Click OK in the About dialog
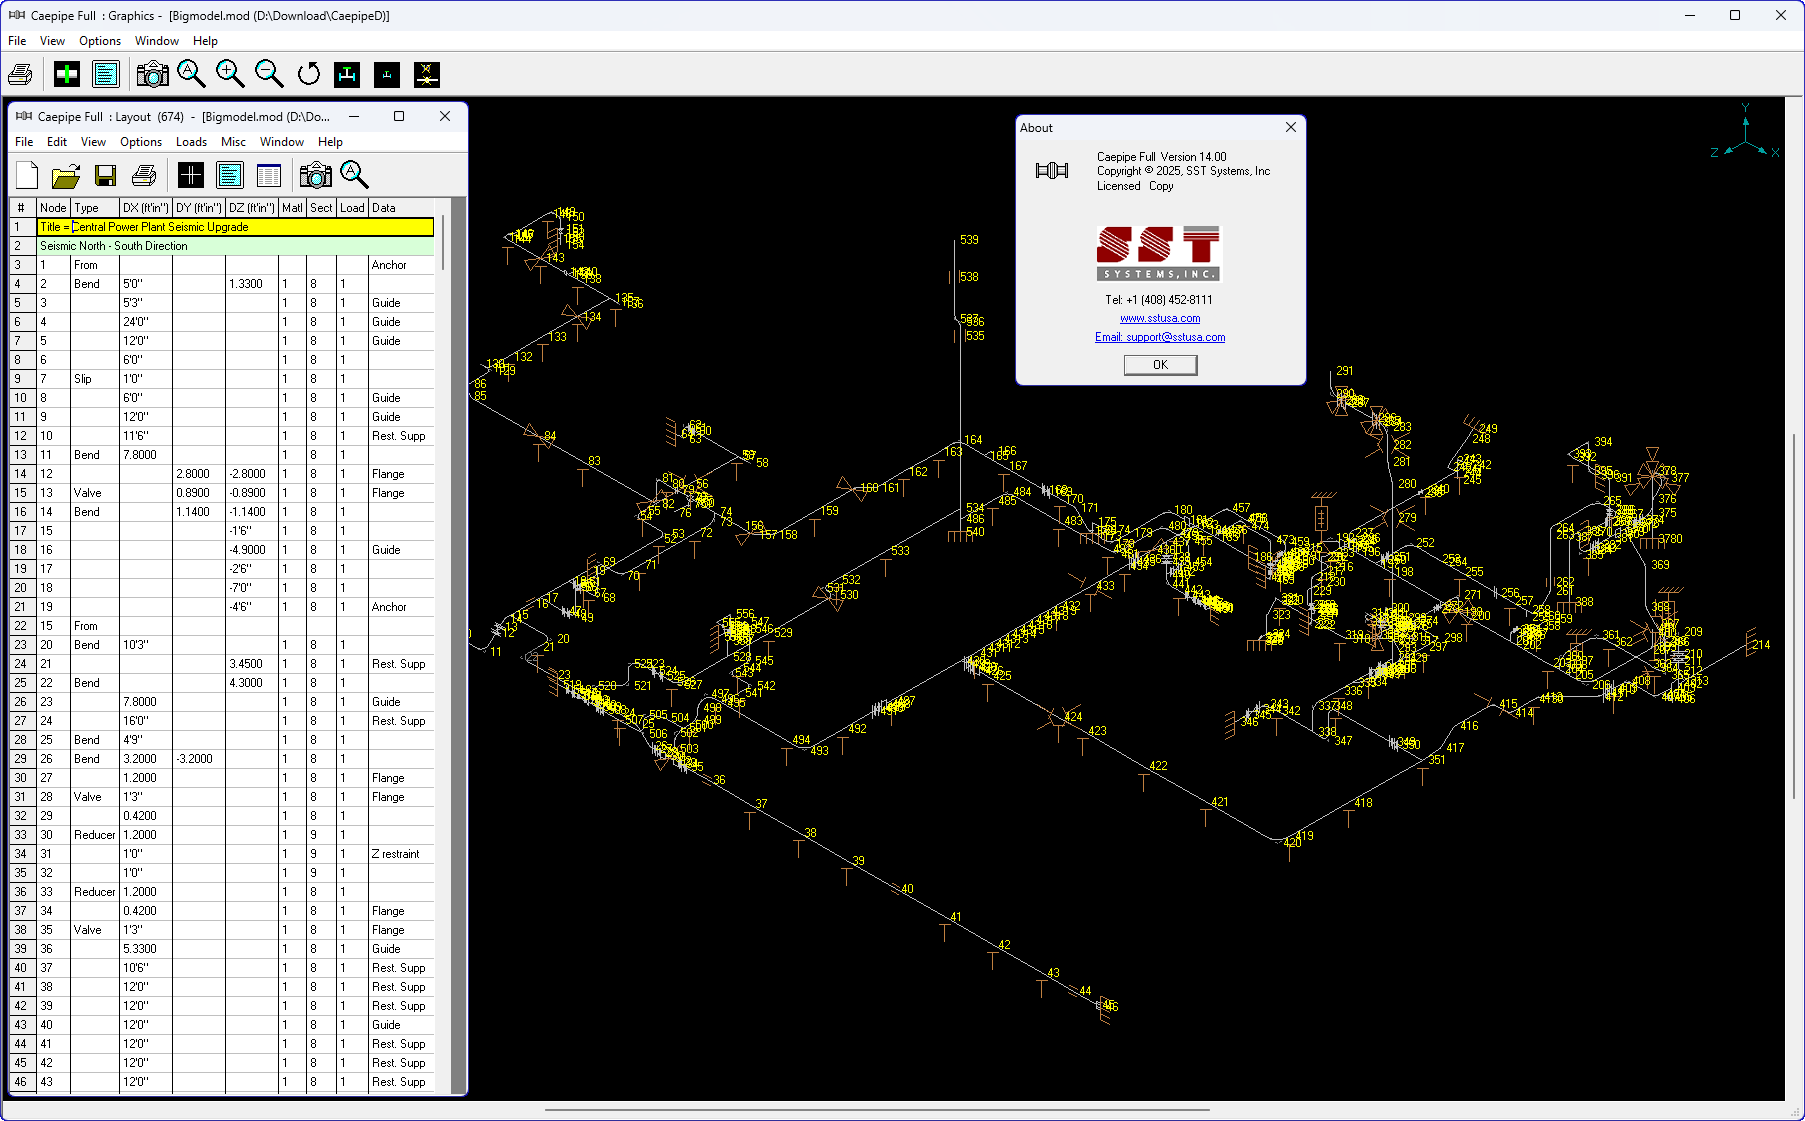1805x1121 pixels. [x=1160, y=365]
